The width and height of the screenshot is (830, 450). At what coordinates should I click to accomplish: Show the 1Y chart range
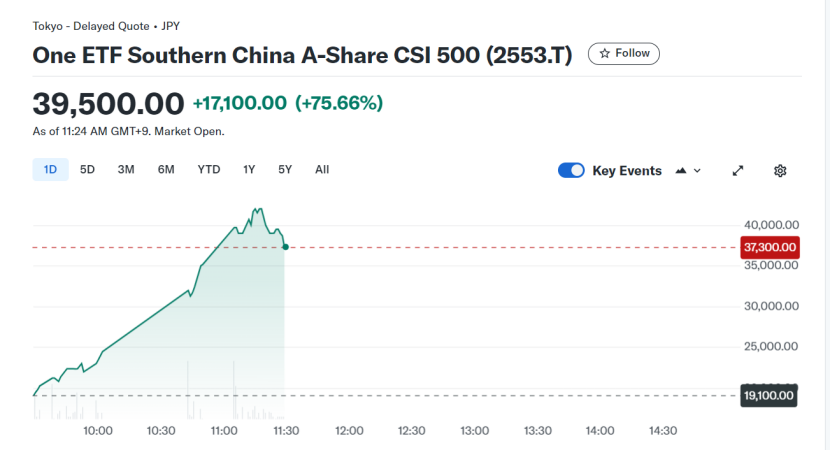(249, 169)
